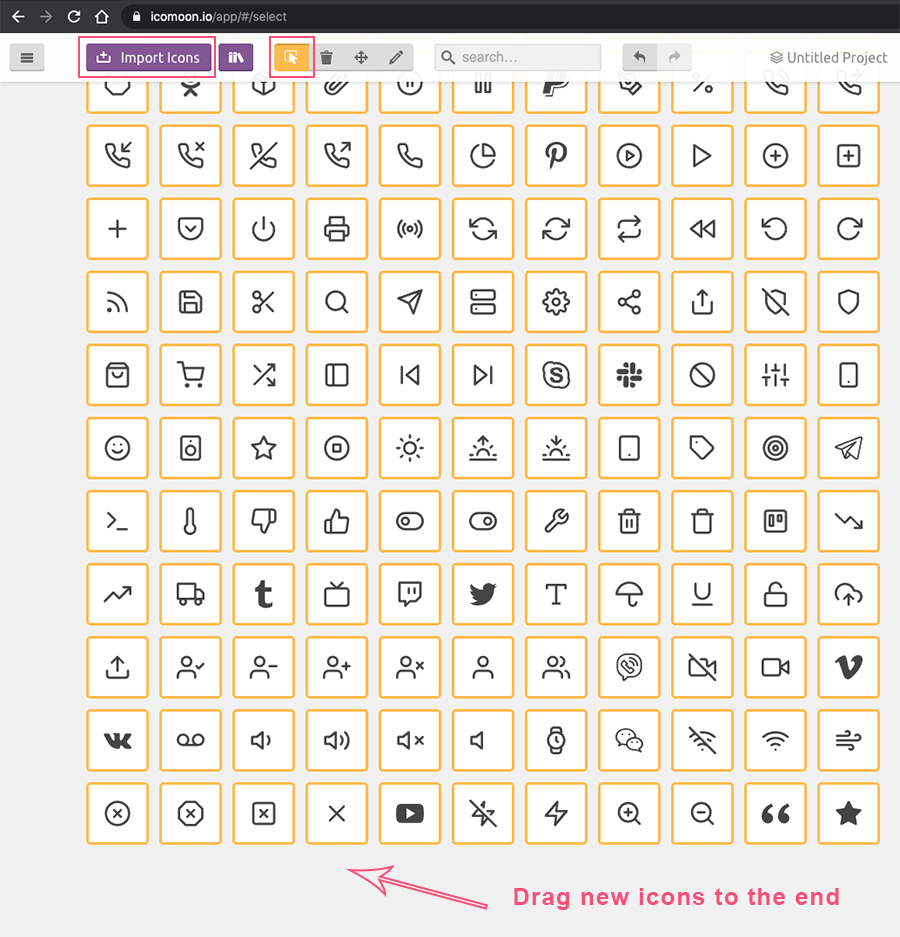Click the Undo arrow

pos(639,57)
